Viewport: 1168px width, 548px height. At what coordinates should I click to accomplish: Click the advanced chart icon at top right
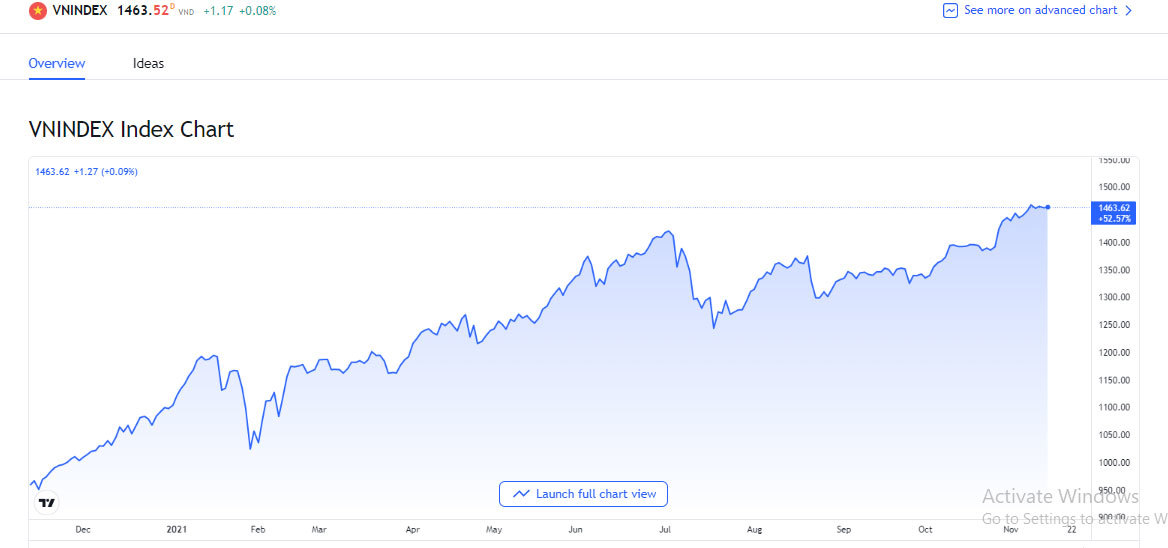(950, 11)
